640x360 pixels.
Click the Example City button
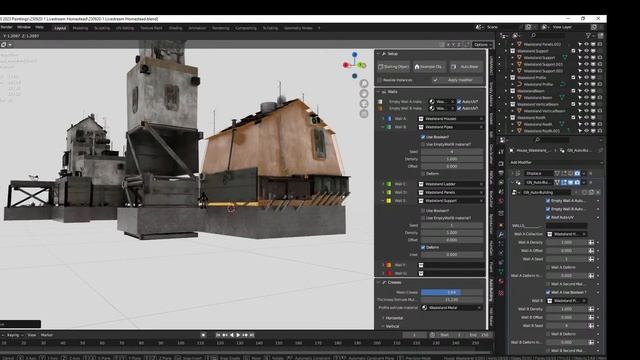click(429, 67)
